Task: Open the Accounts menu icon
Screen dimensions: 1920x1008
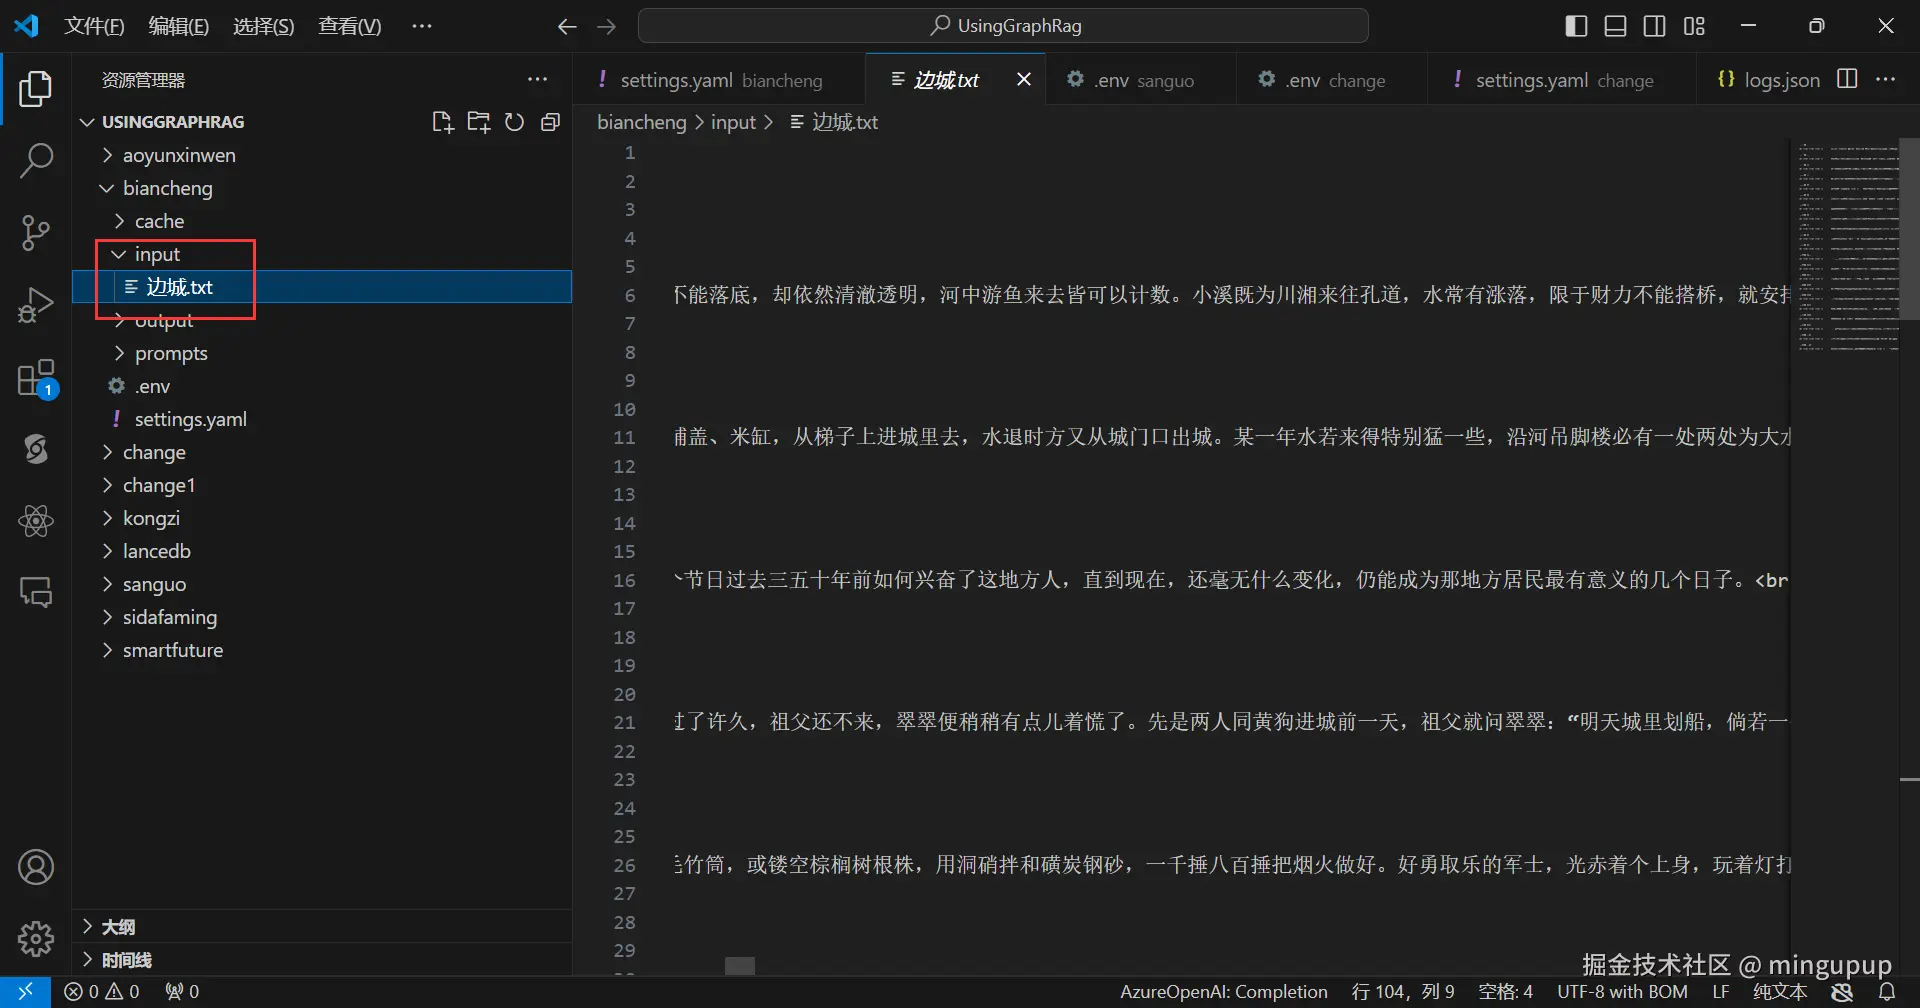Action: tap(36, 867)
